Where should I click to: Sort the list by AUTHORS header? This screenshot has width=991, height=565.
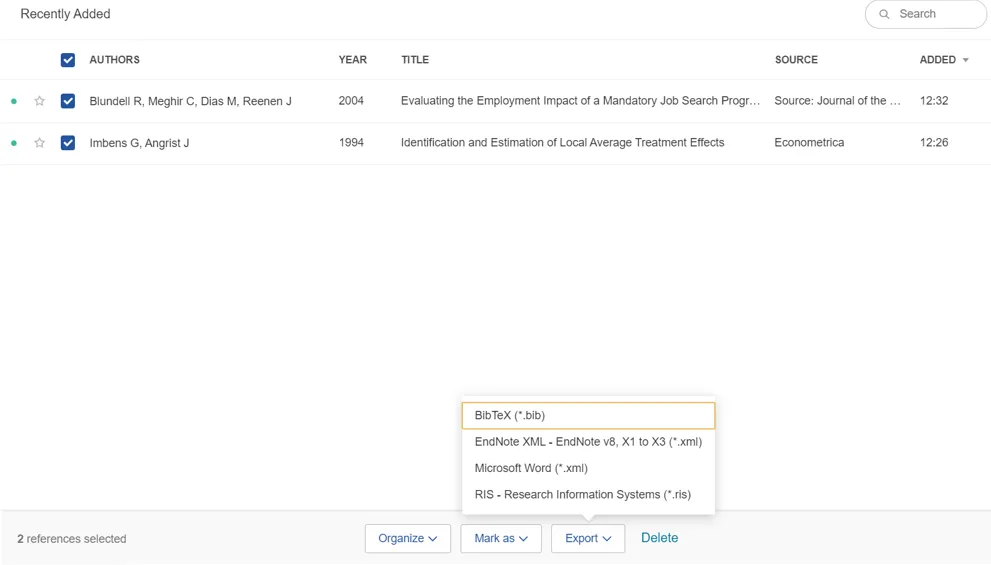tap(114, 60)
